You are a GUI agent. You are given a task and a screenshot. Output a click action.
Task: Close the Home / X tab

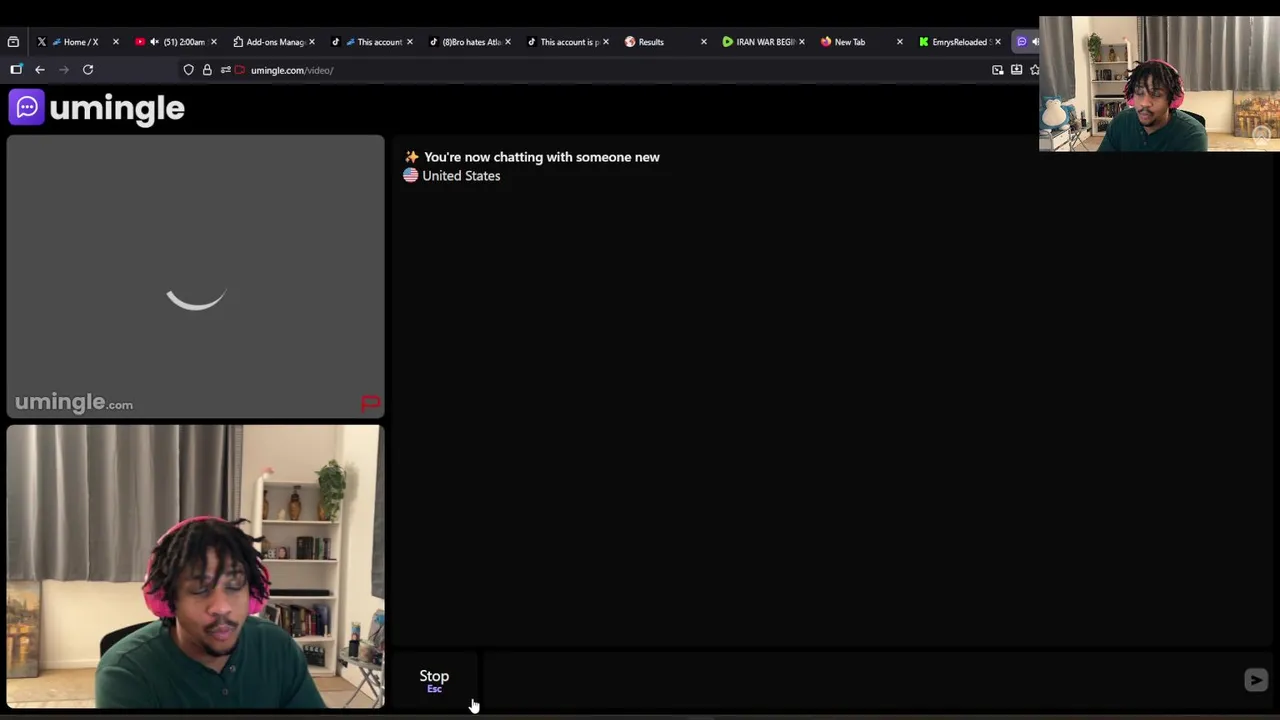point(116,42)
